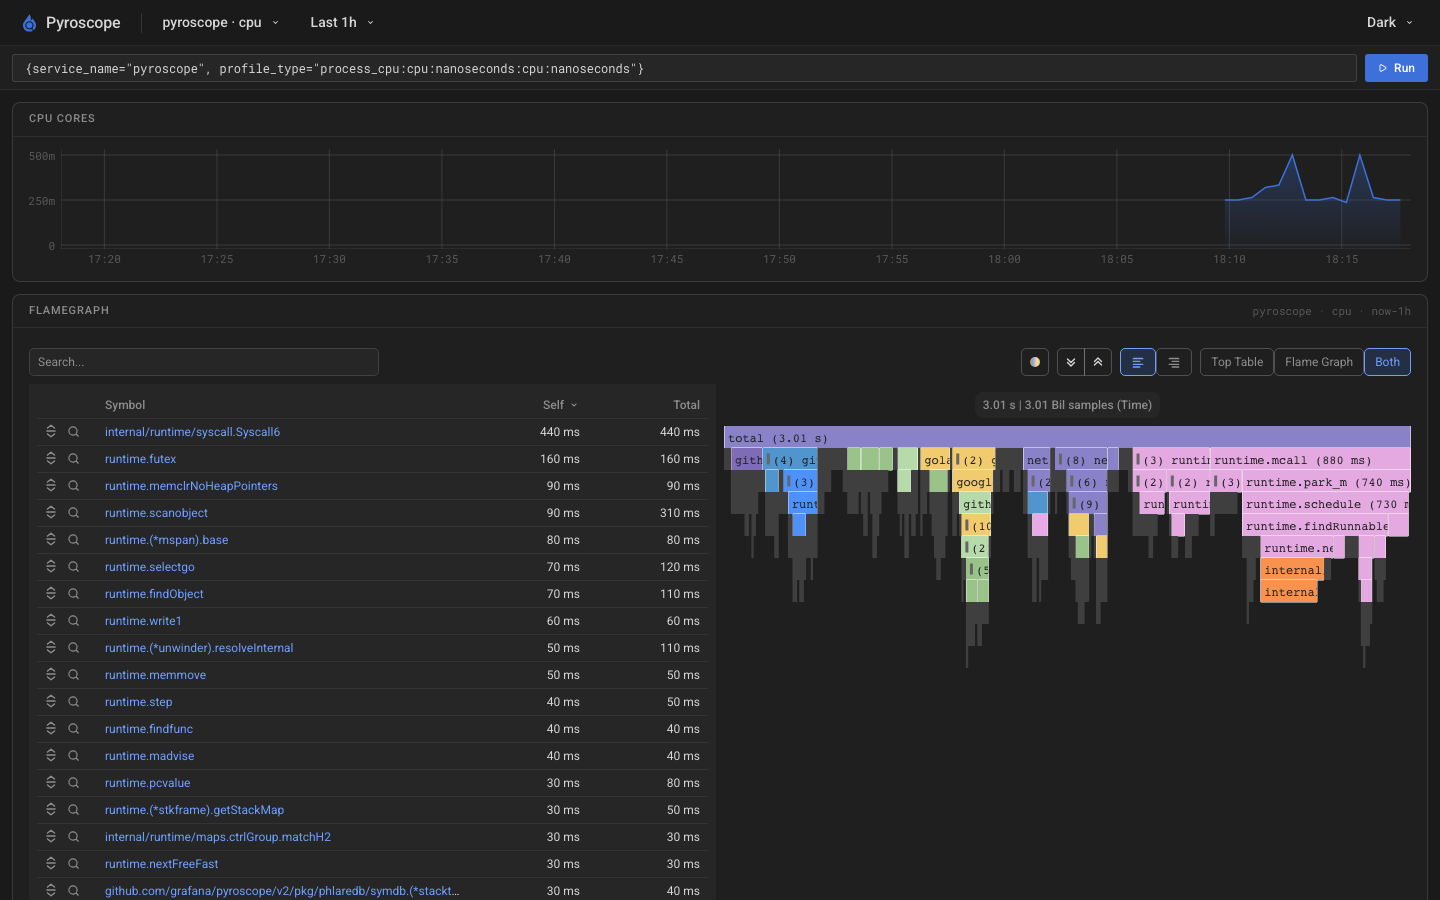Click sandwich icon for runtime.selectgo row
Viewport: 1440px width, 900px height.
(x=51, y=567)
